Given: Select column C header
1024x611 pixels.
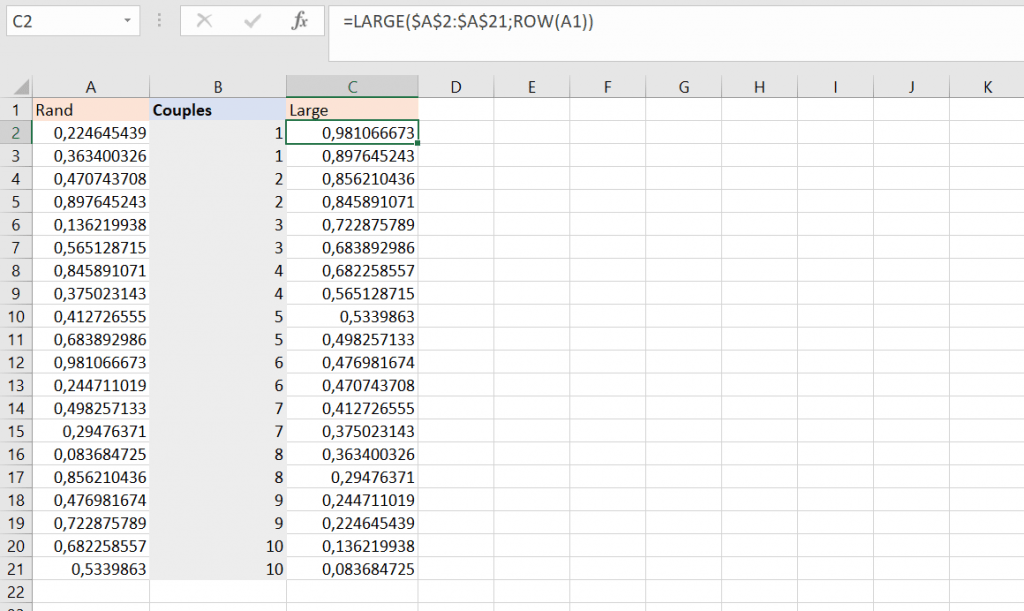Looking at the screenshot, I should click(352, 87).
